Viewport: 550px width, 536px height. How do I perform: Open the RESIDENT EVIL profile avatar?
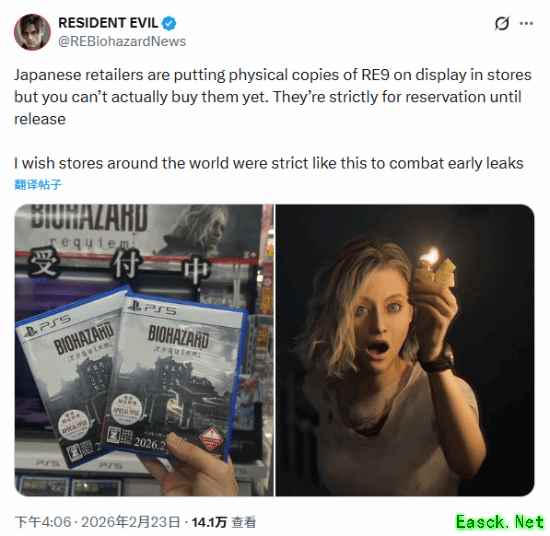[32, 32]
